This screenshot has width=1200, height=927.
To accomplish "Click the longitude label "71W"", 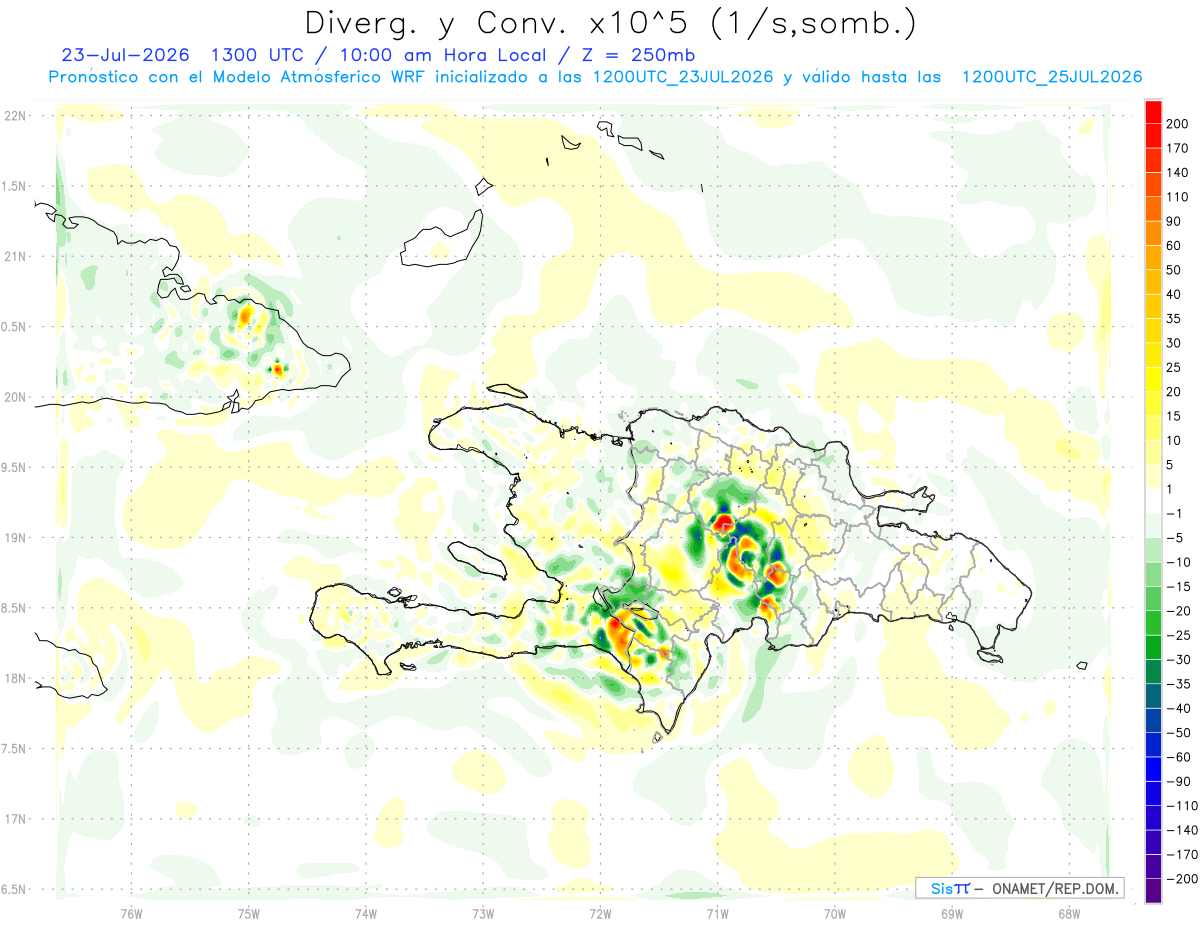I will (717, 914).
